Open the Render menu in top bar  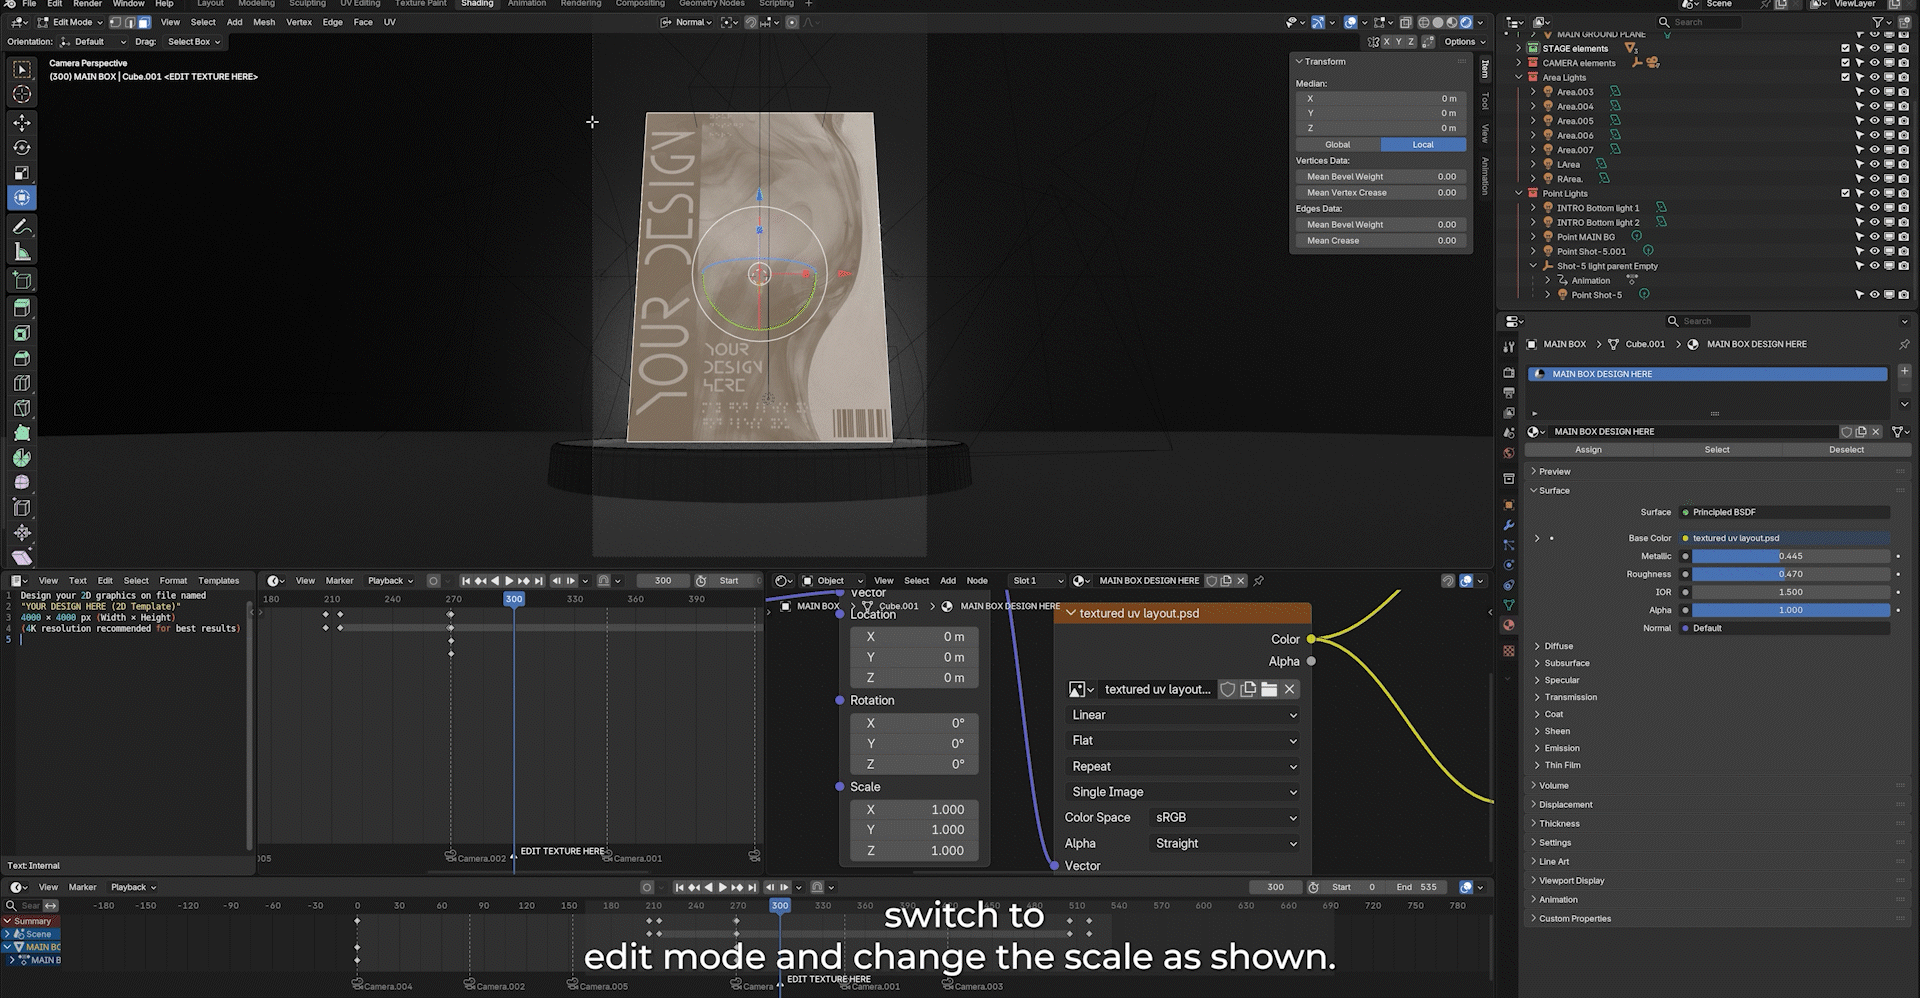(x=87, y=4)
